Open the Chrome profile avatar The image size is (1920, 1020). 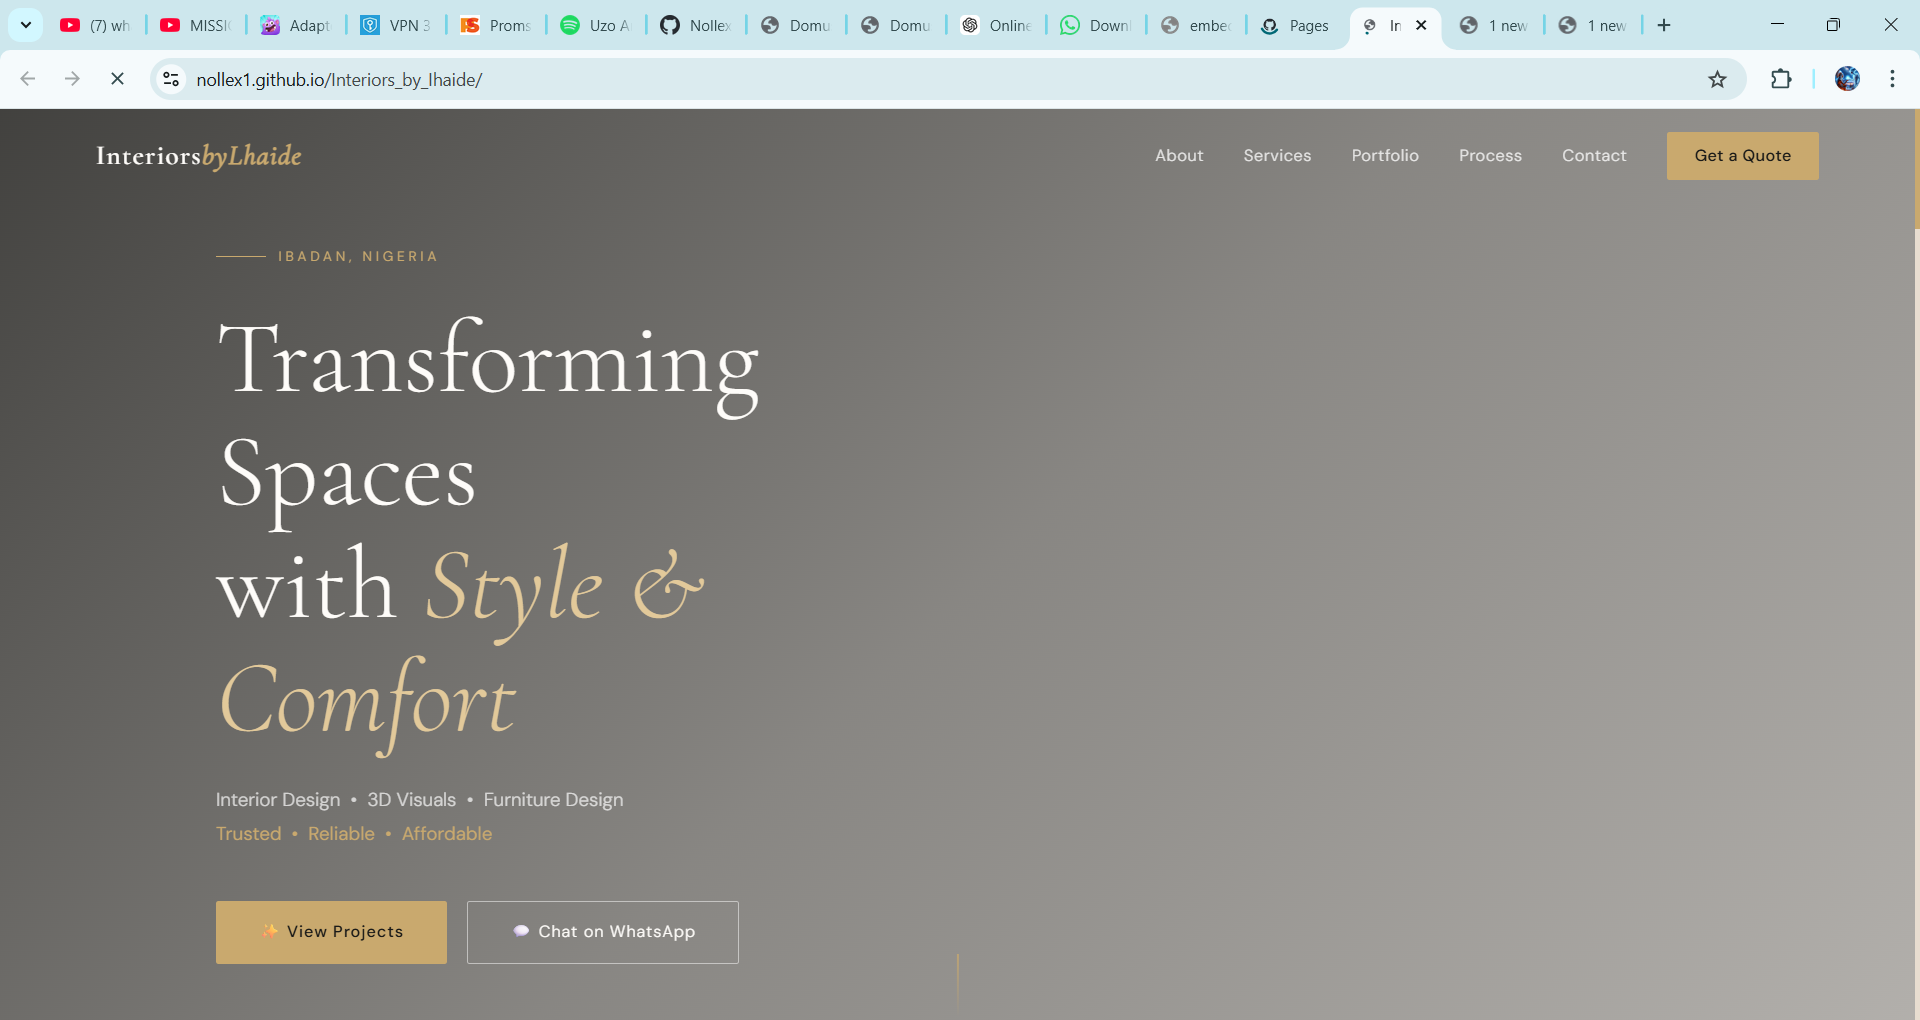pos(1847,79)
